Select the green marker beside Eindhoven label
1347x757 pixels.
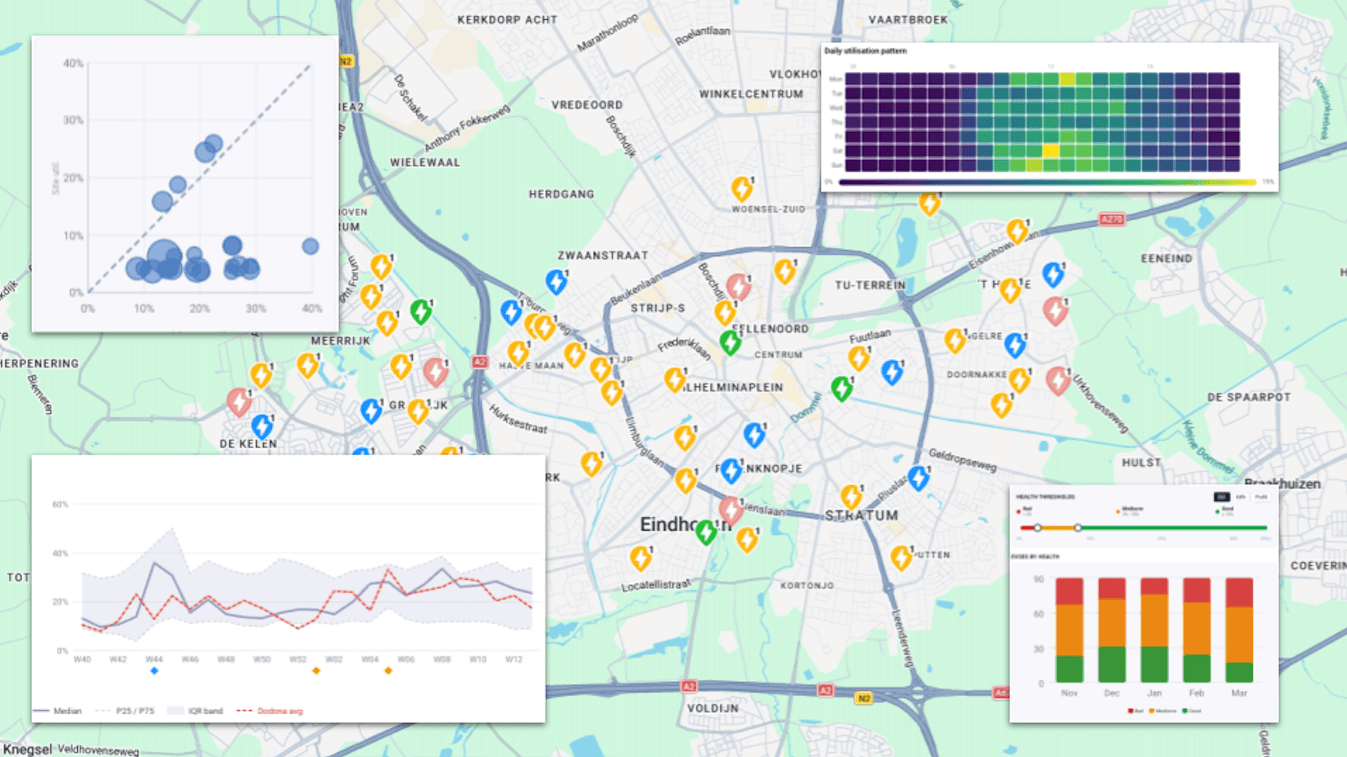click(x=707, y=532)
